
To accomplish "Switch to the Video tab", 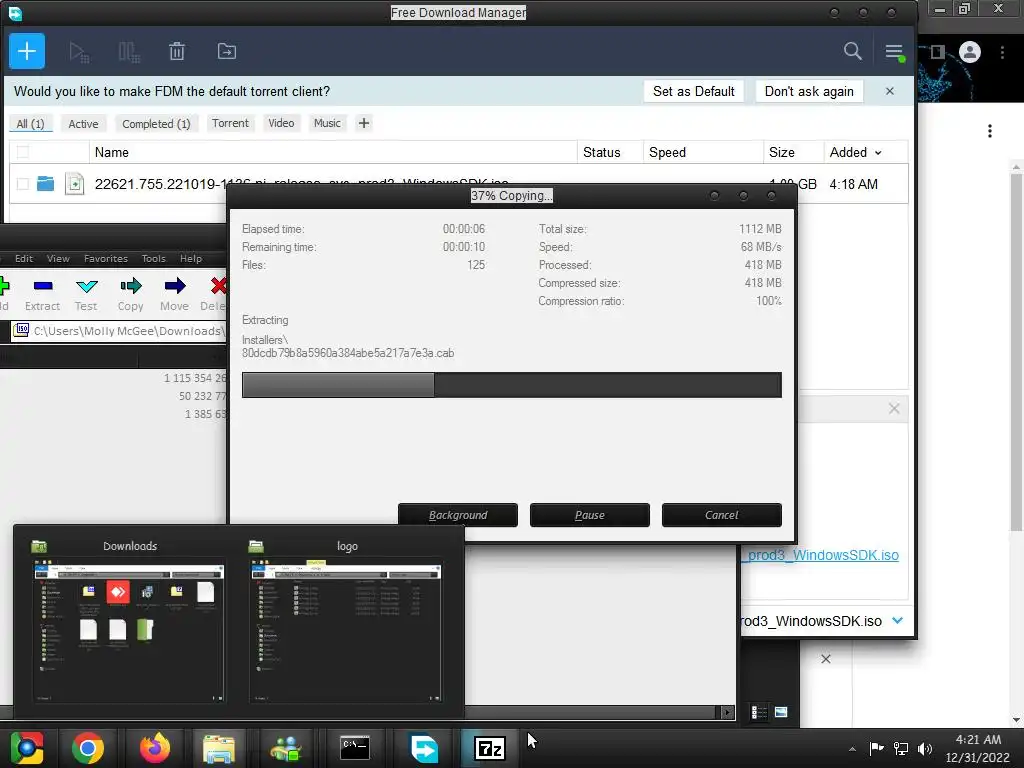I will click(281, 123).
